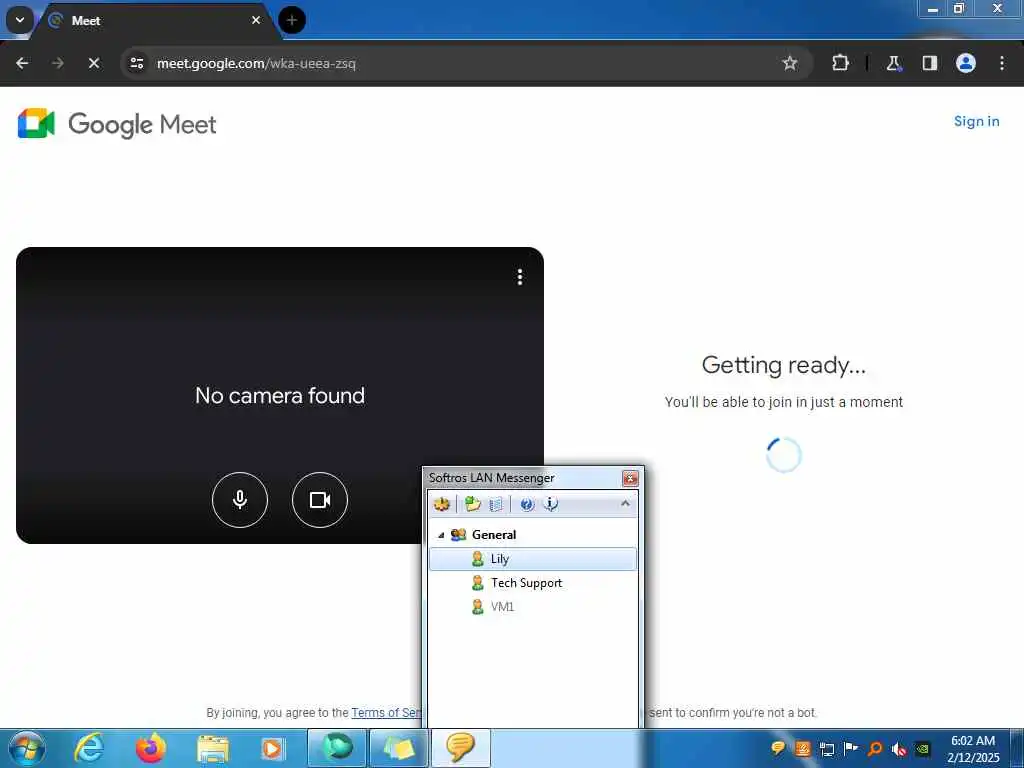
Task: Open the NVIDIA tray icon
Action: 923,748
